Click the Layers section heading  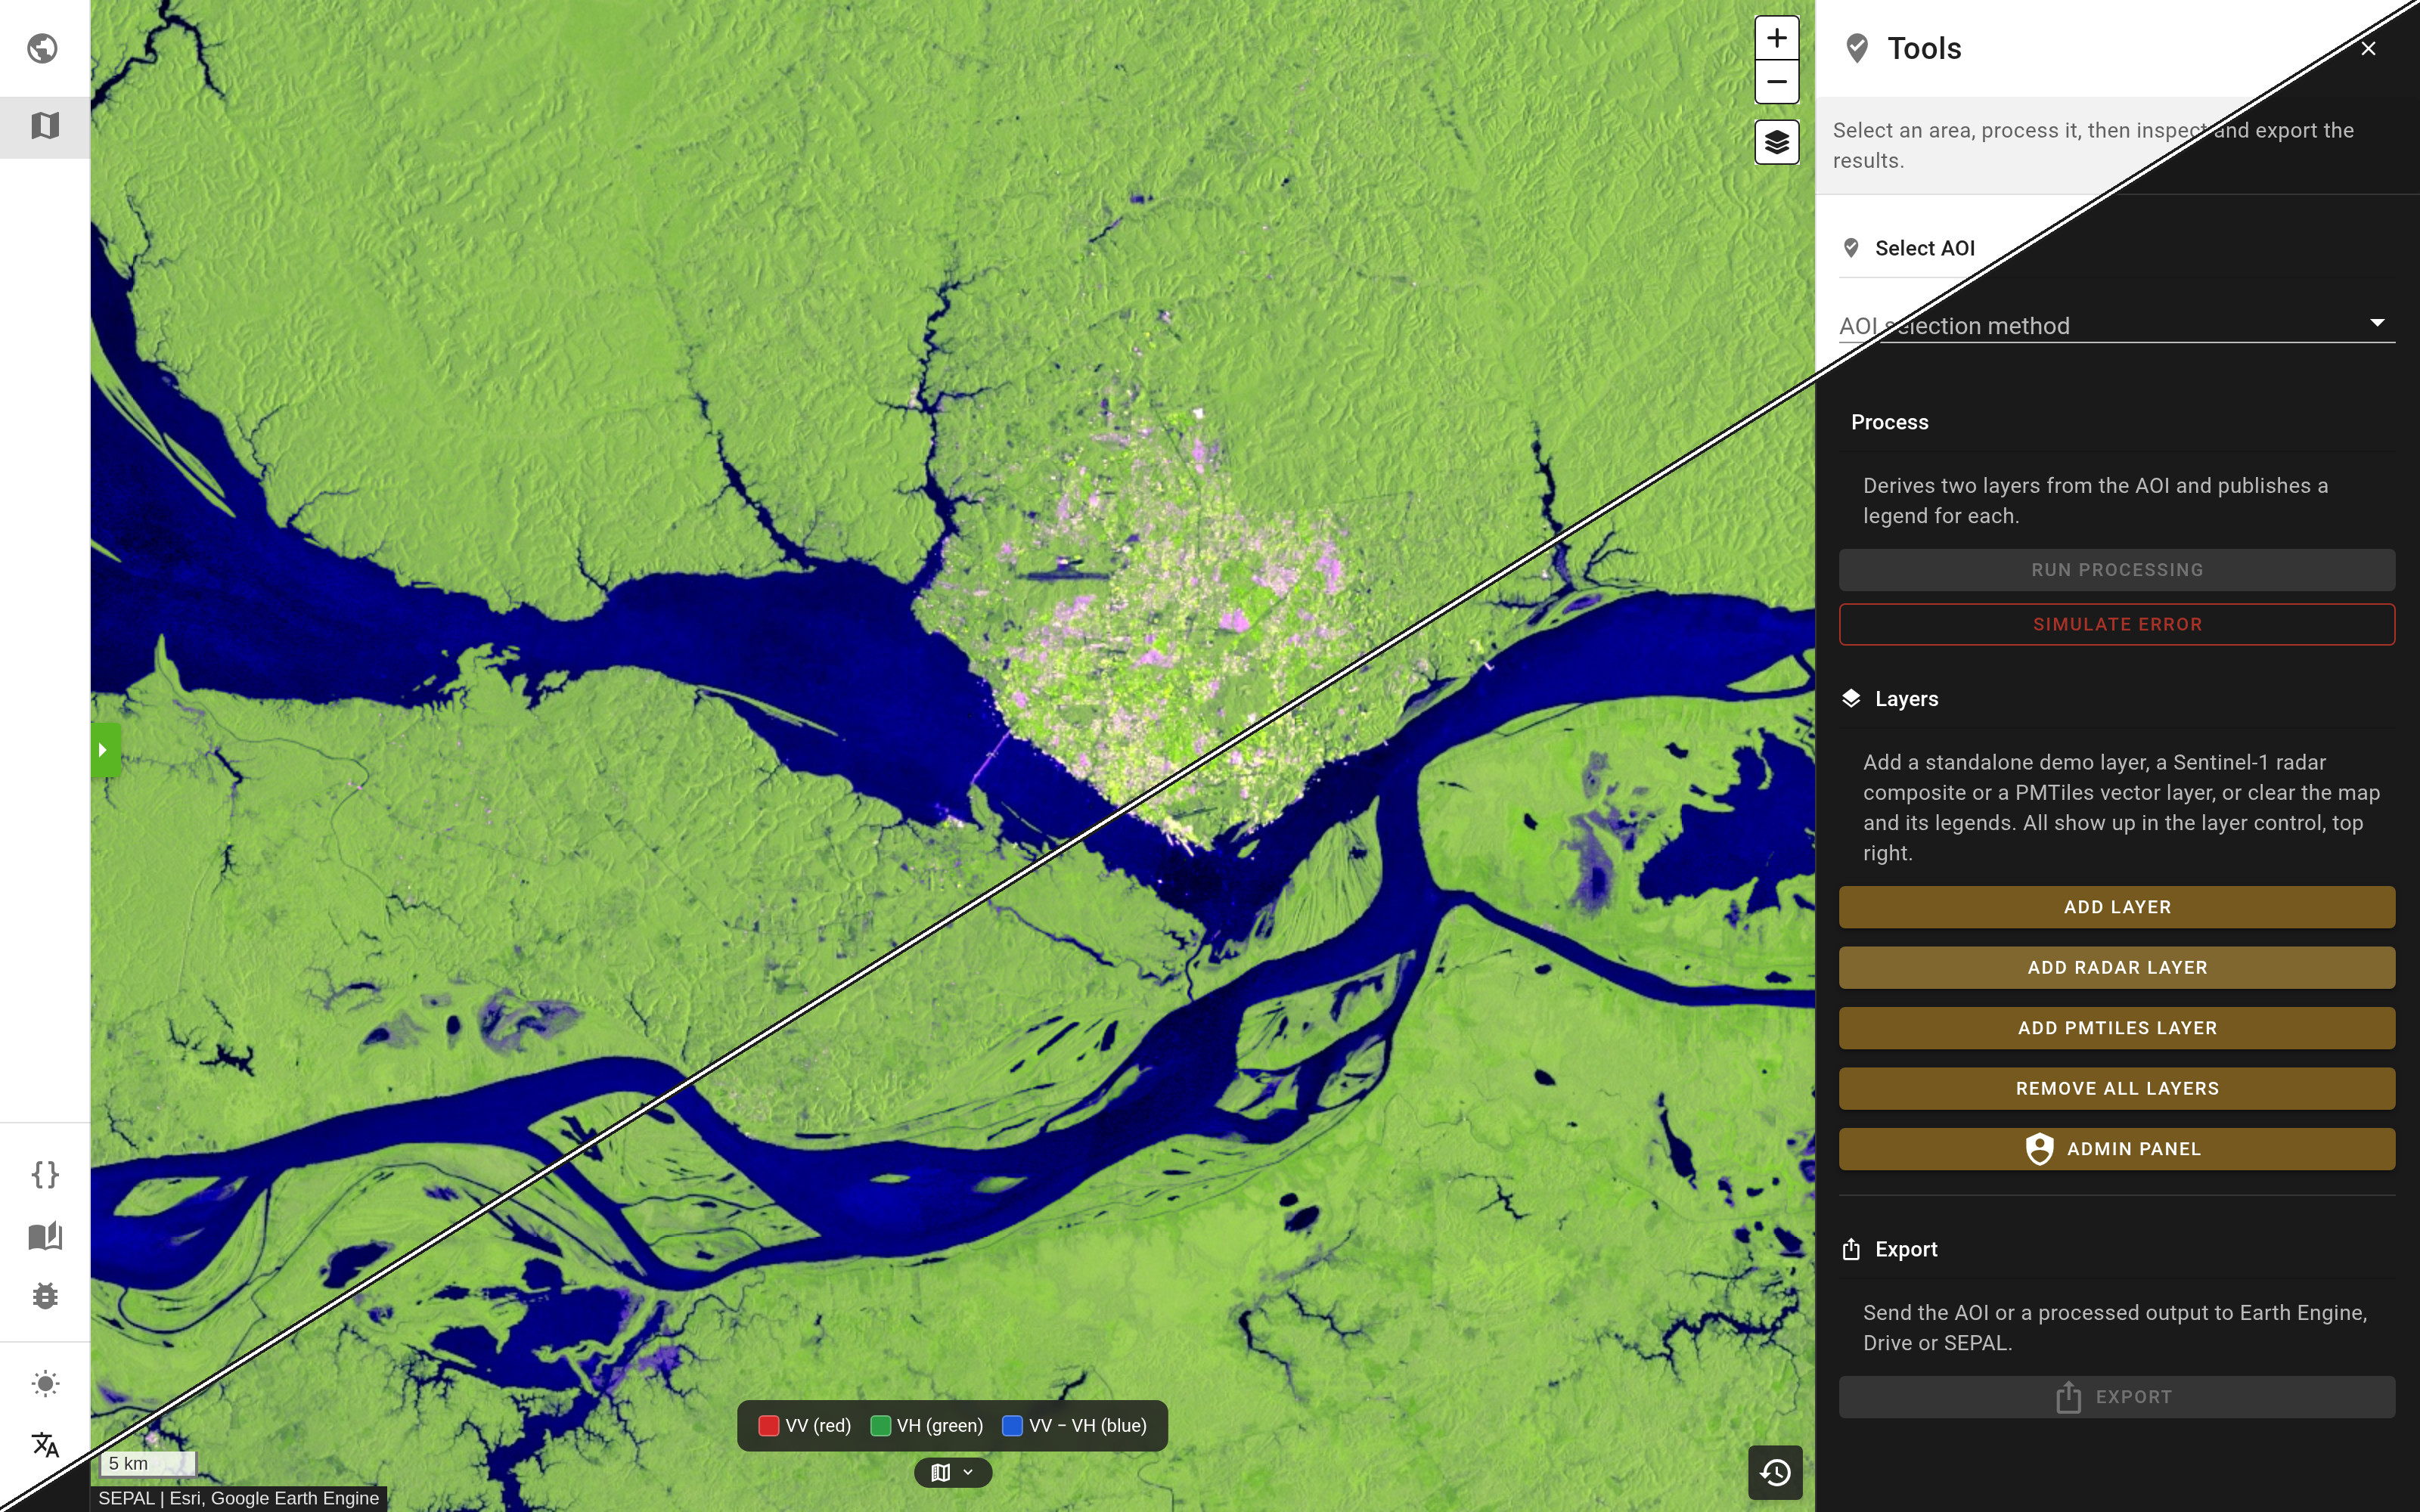1906,699
